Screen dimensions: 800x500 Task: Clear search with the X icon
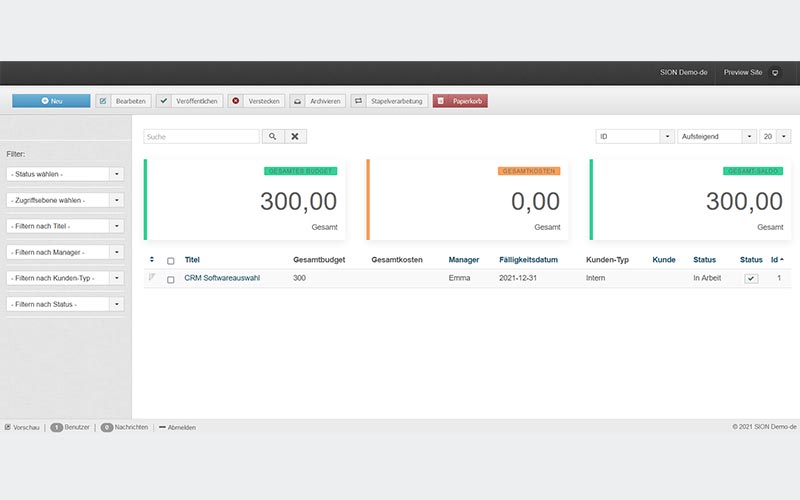point(295,137)
